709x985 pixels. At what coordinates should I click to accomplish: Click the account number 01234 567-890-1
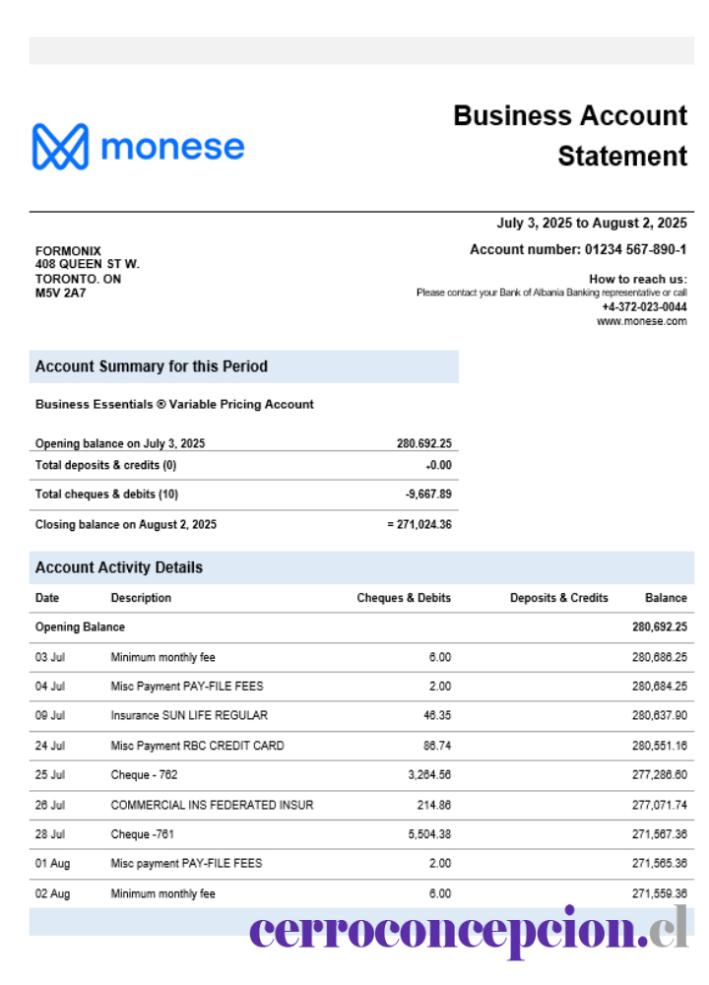pos(636,249)
